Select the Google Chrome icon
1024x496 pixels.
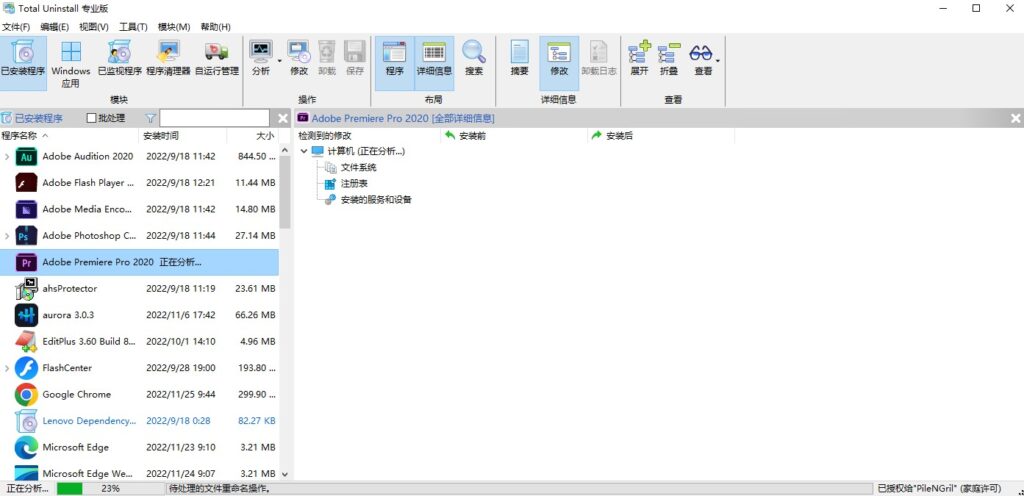(26, 394)
